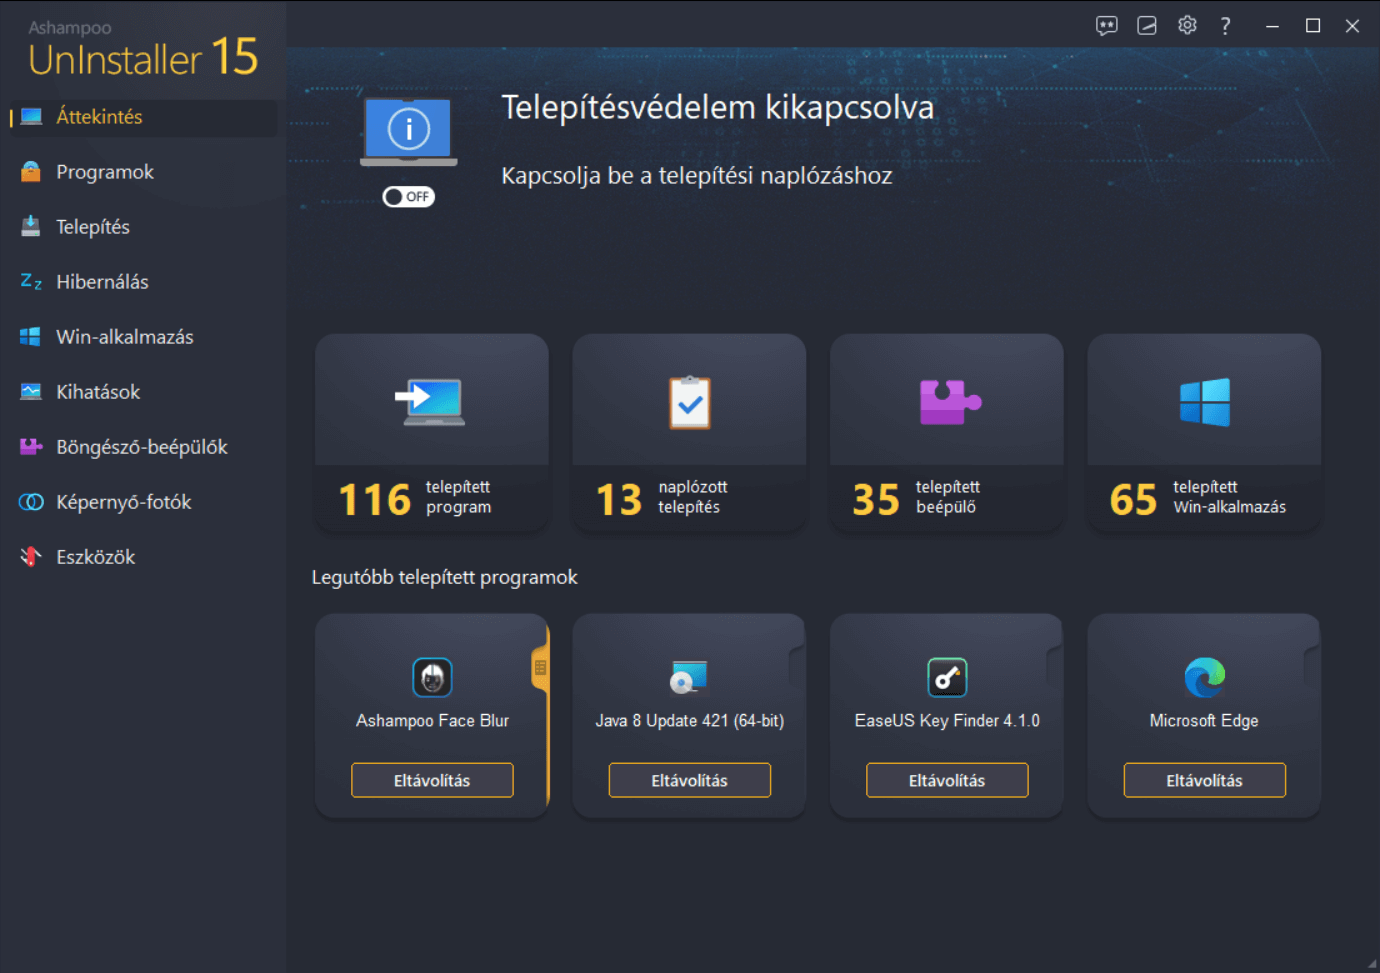Go to Hibernálás in sidebar
The image size is (1380, 973).
click(102, 282)
